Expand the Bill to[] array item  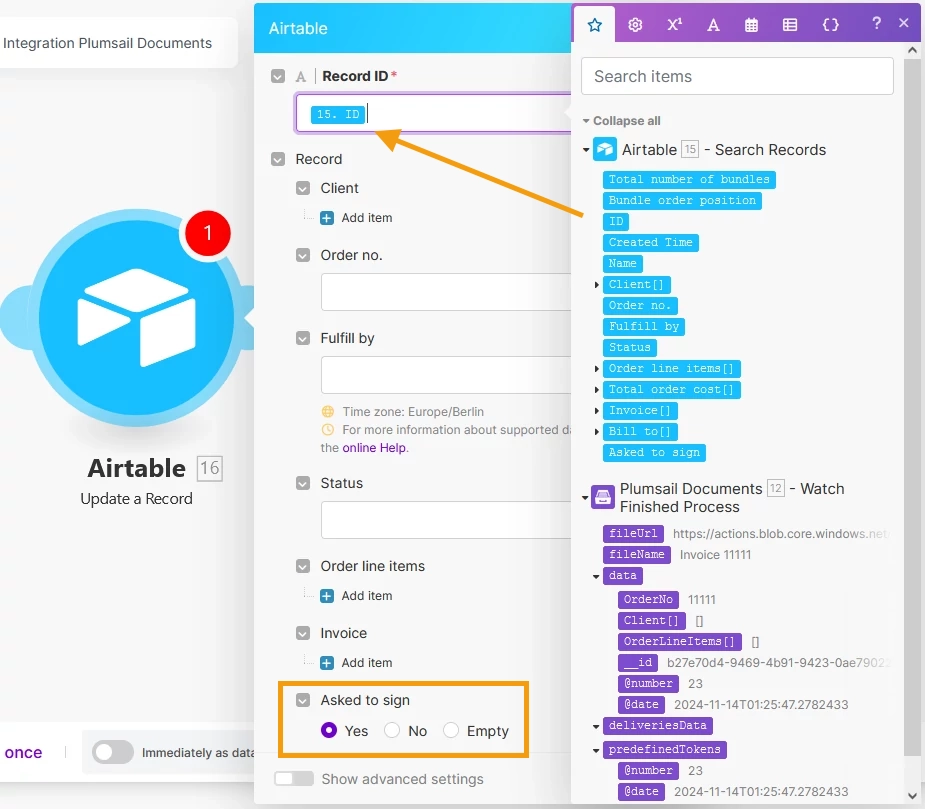pos(596,432)
